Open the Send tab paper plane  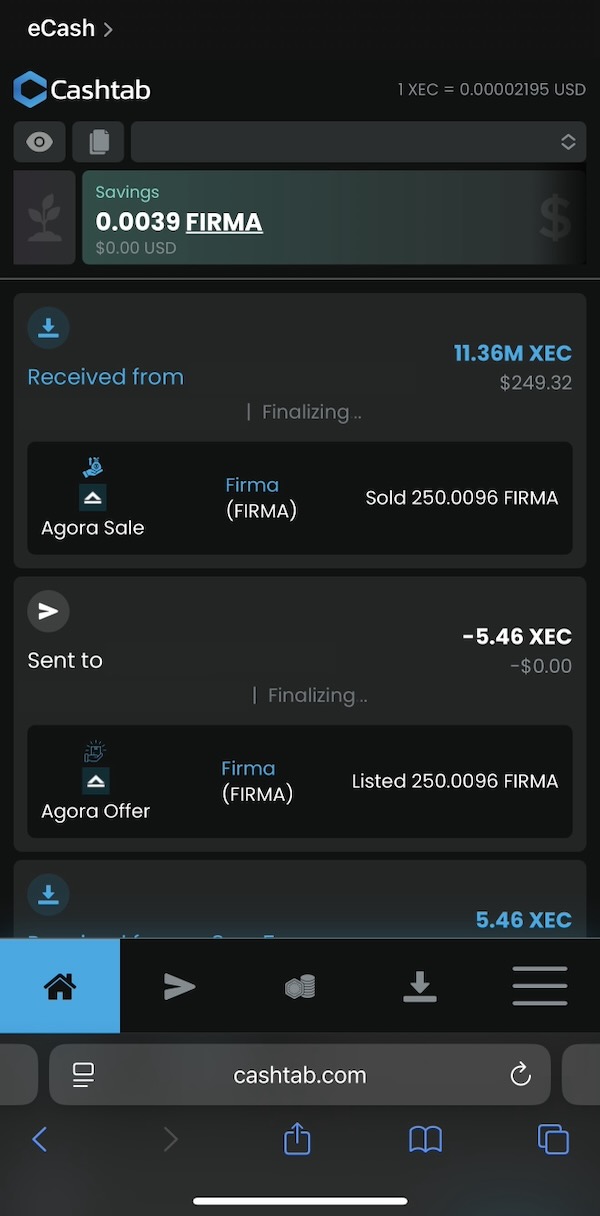[x=180, y=986]
